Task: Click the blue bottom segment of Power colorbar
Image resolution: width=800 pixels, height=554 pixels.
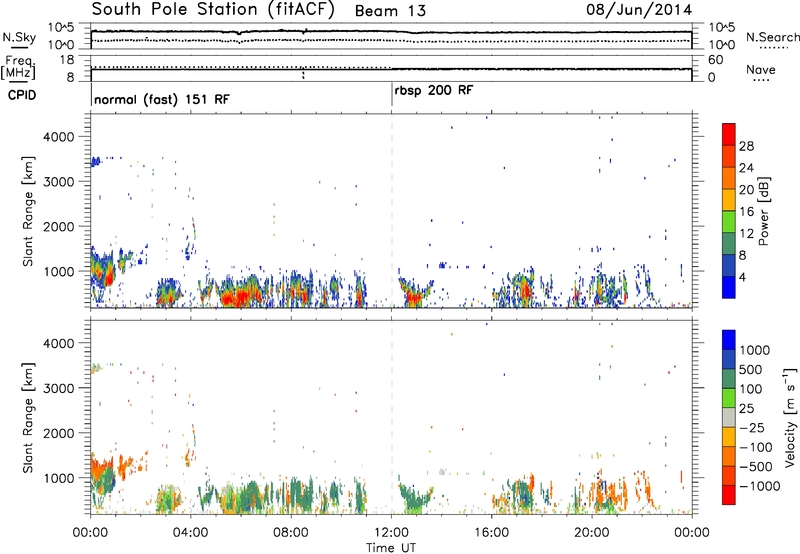Action: coord(729,287)
